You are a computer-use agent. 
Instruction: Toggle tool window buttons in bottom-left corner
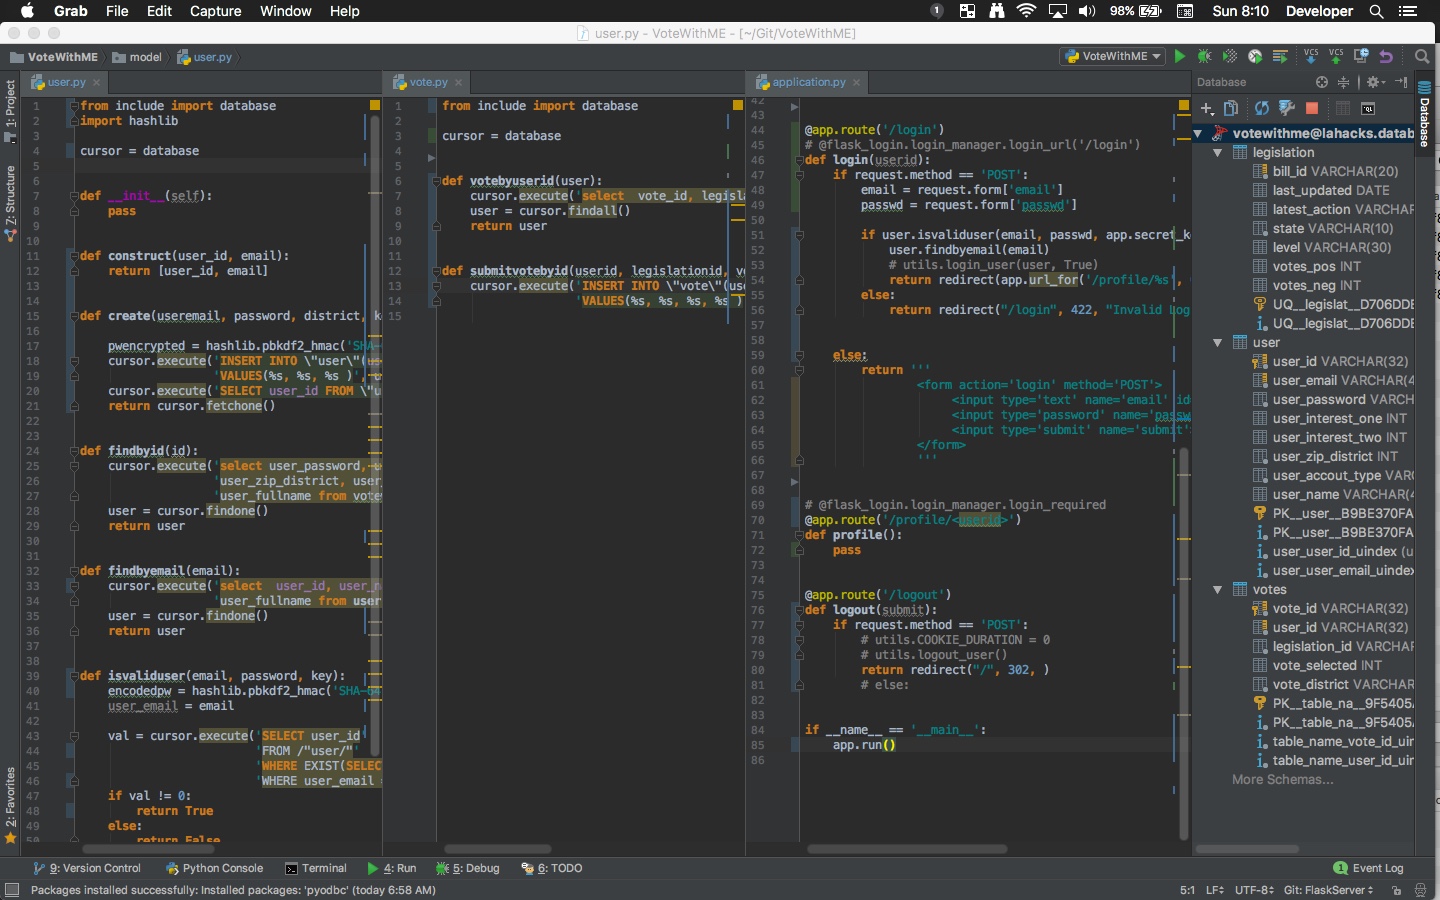12,890
